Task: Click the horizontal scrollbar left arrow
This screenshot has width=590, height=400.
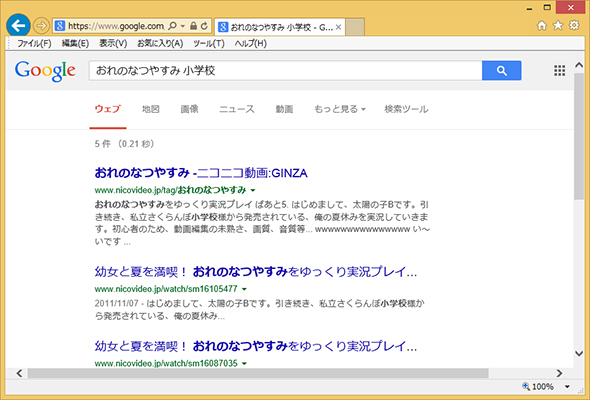Action: (x=19, y=373)
